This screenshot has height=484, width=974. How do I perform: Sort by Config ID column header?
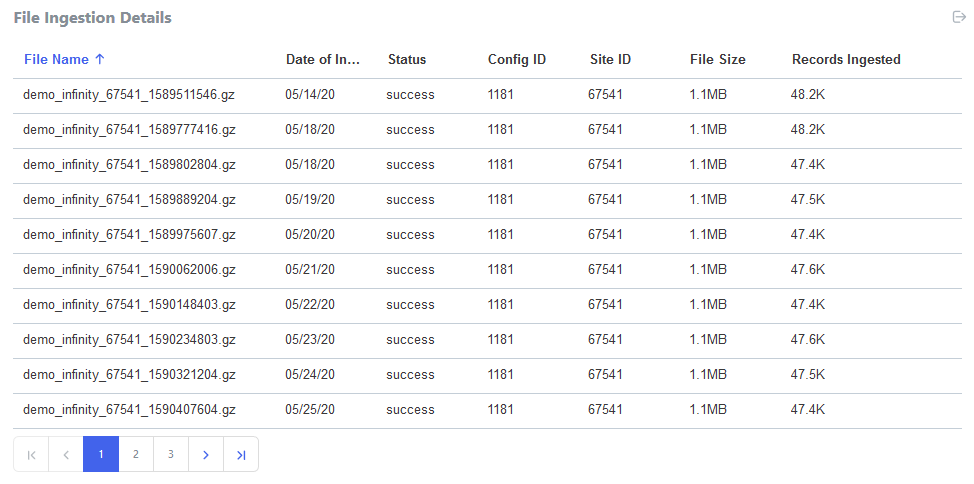pos(516,59)
